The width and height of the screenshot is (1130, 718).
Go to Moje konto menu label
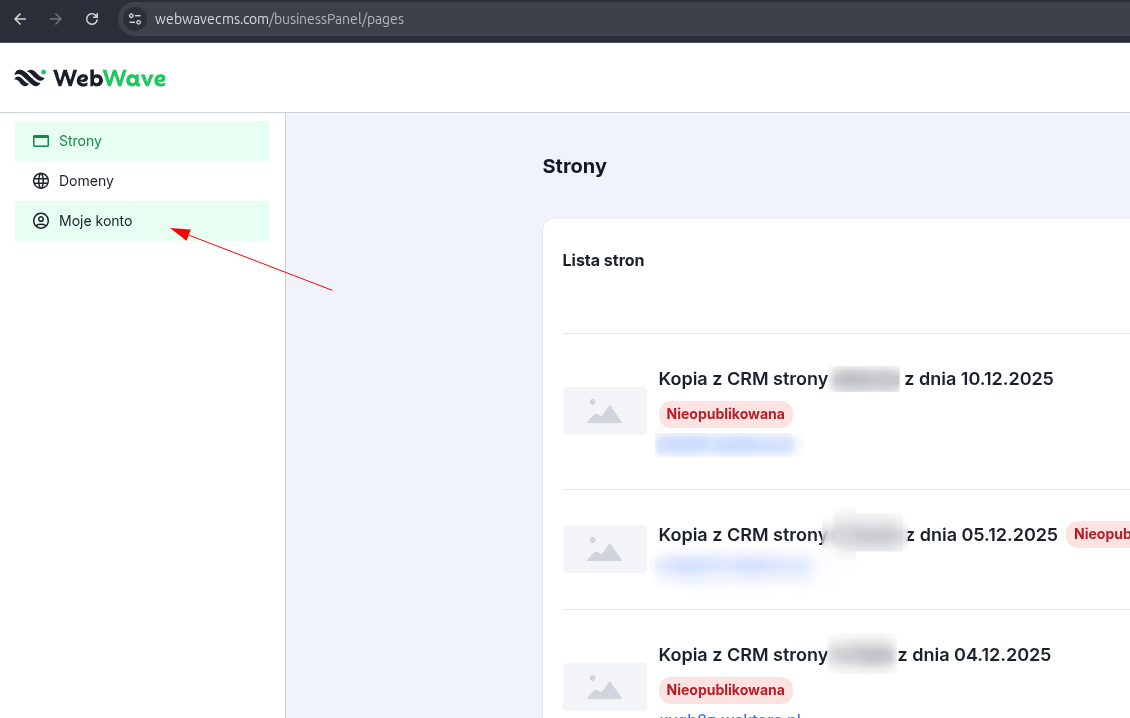pyautogui.click(x=95, y=221)
